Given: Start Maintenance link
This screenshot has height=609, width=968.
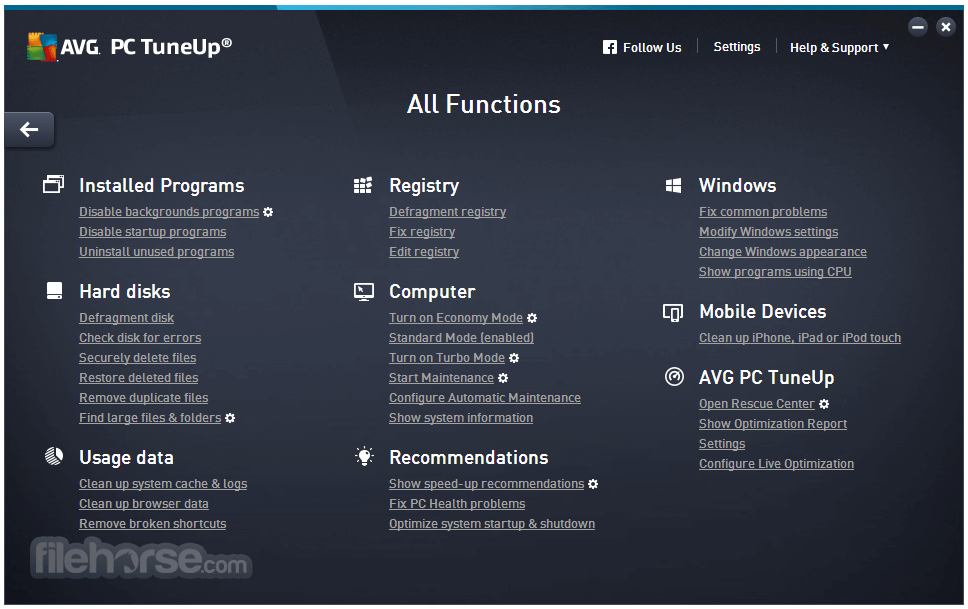Looking at the screenshot, I should [x=441, y=378].
